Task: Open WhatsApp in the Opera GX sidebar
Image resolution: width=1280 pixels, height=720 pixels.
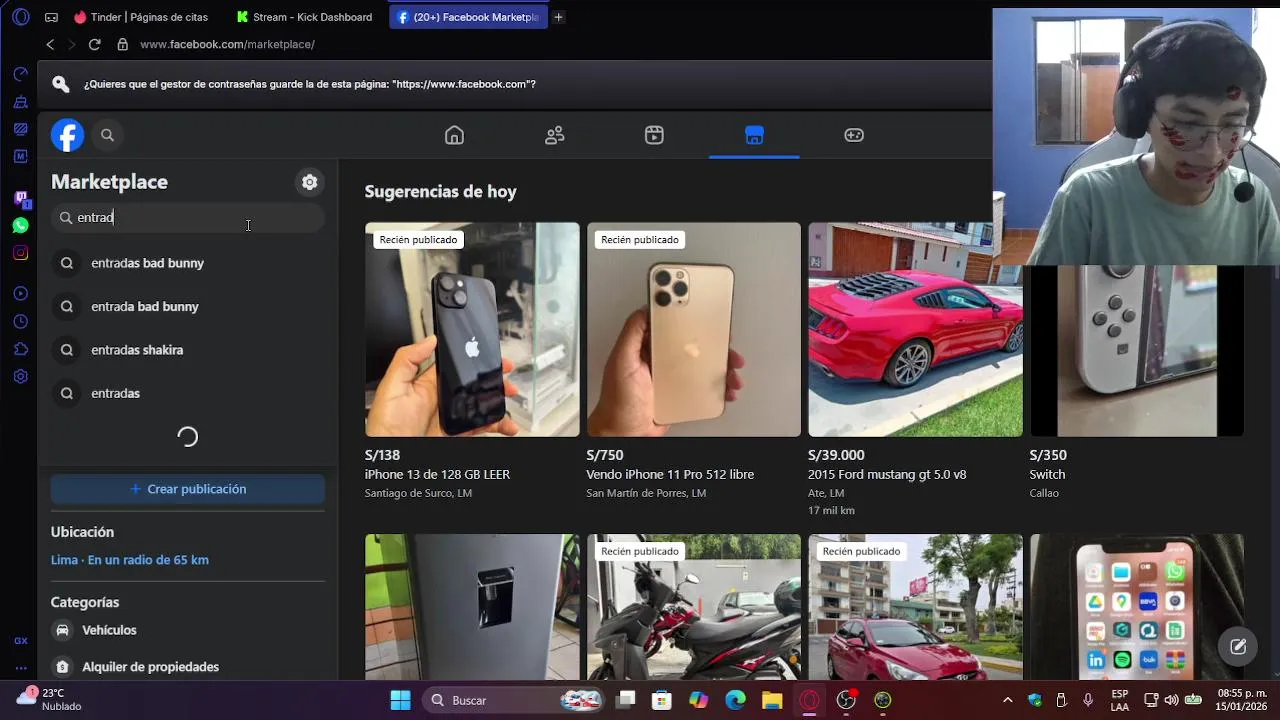Action: coord(21,226)
